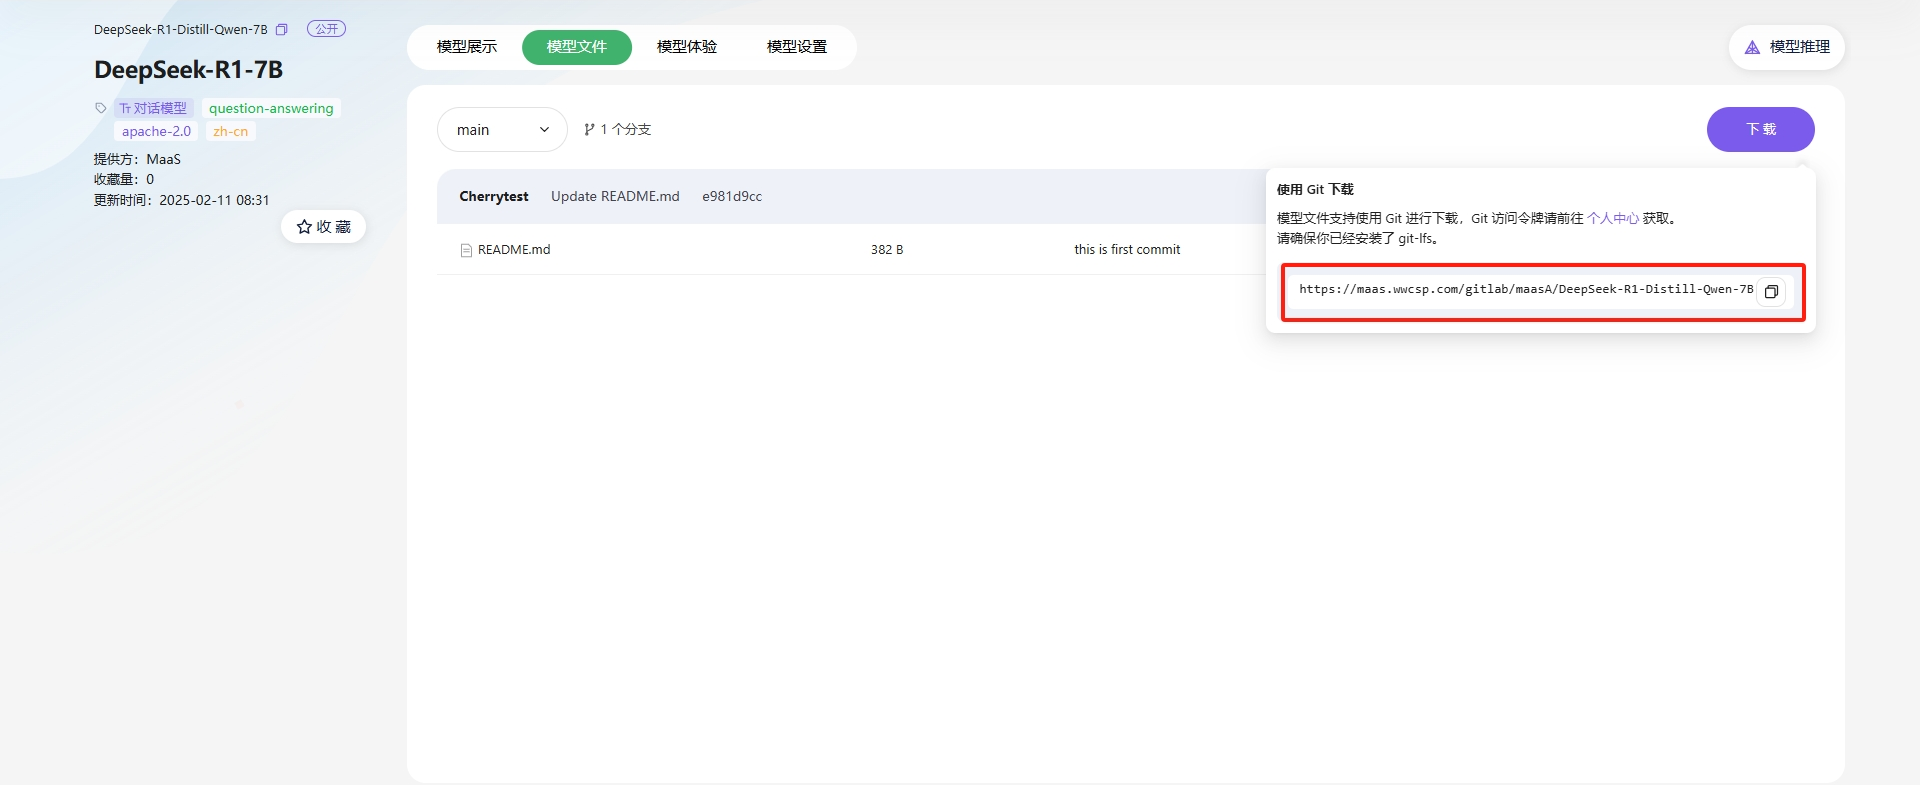Viewport: 1920px width, 785px height.
Task: Click the 'this is first commit' message
Action: point(1127,250)
